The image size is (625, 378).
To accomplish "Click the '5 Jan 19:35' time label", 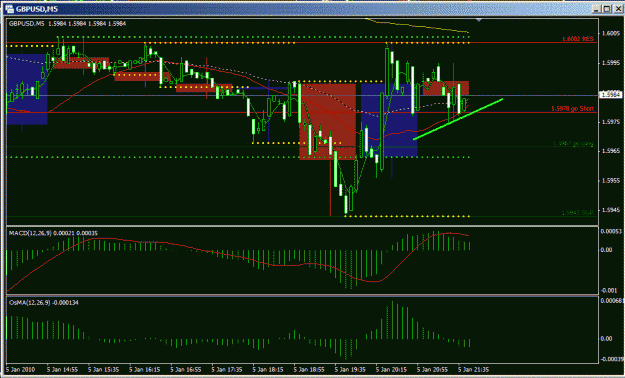I will [x=350, y=370].
